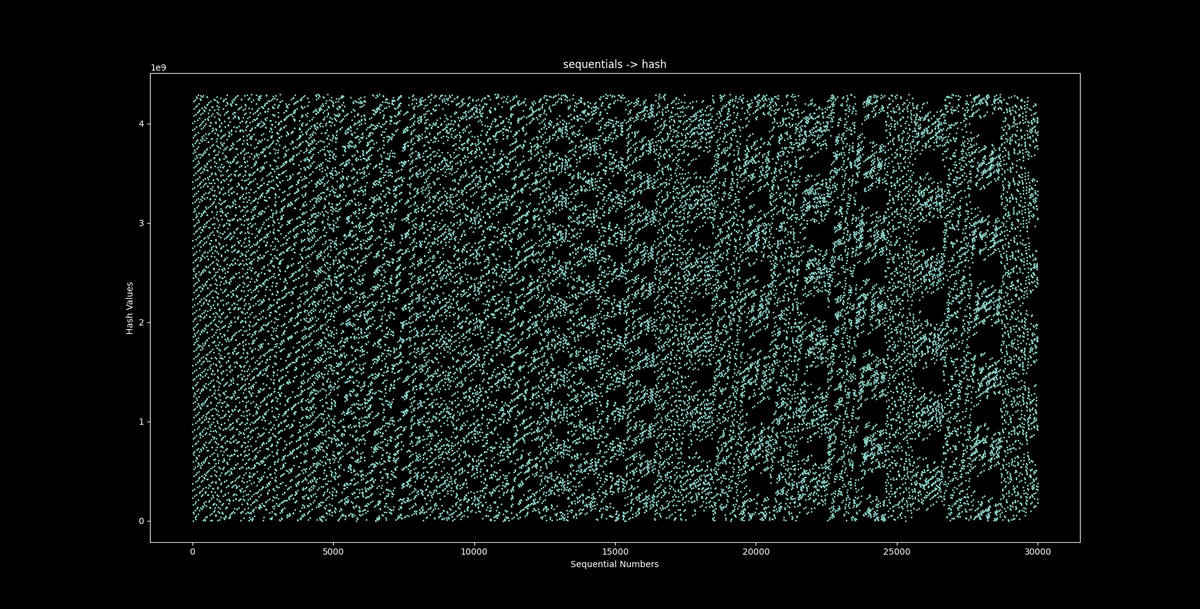The image size is (1200, 609).
Task: Click the y-axis tick label "1"
Action: (143, 421)
